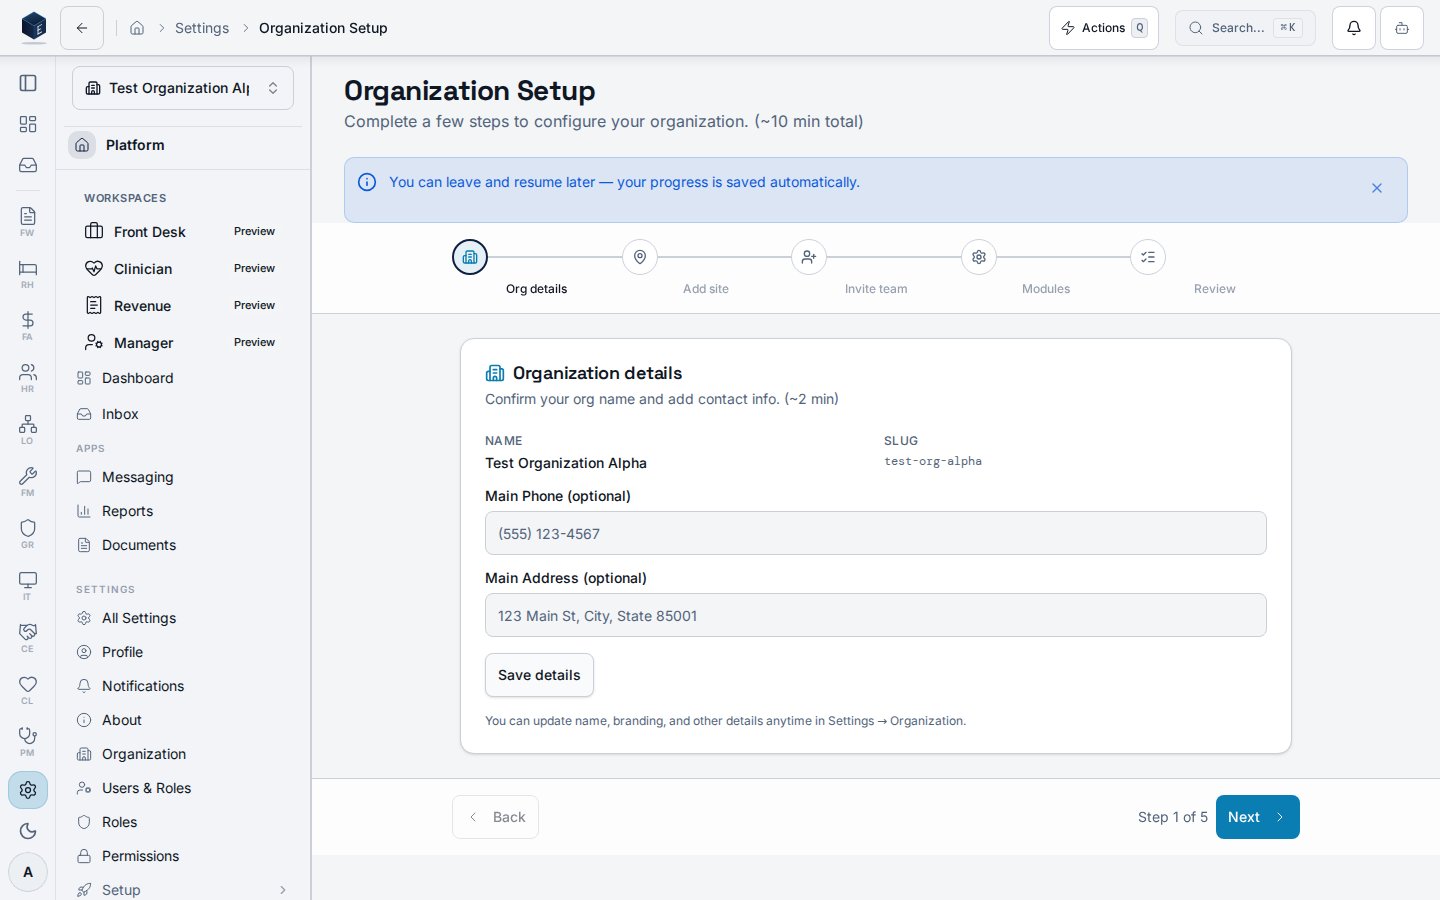Open the Revenue workspace
Screen dimensions: 1440x900
[x=183, y=305]
